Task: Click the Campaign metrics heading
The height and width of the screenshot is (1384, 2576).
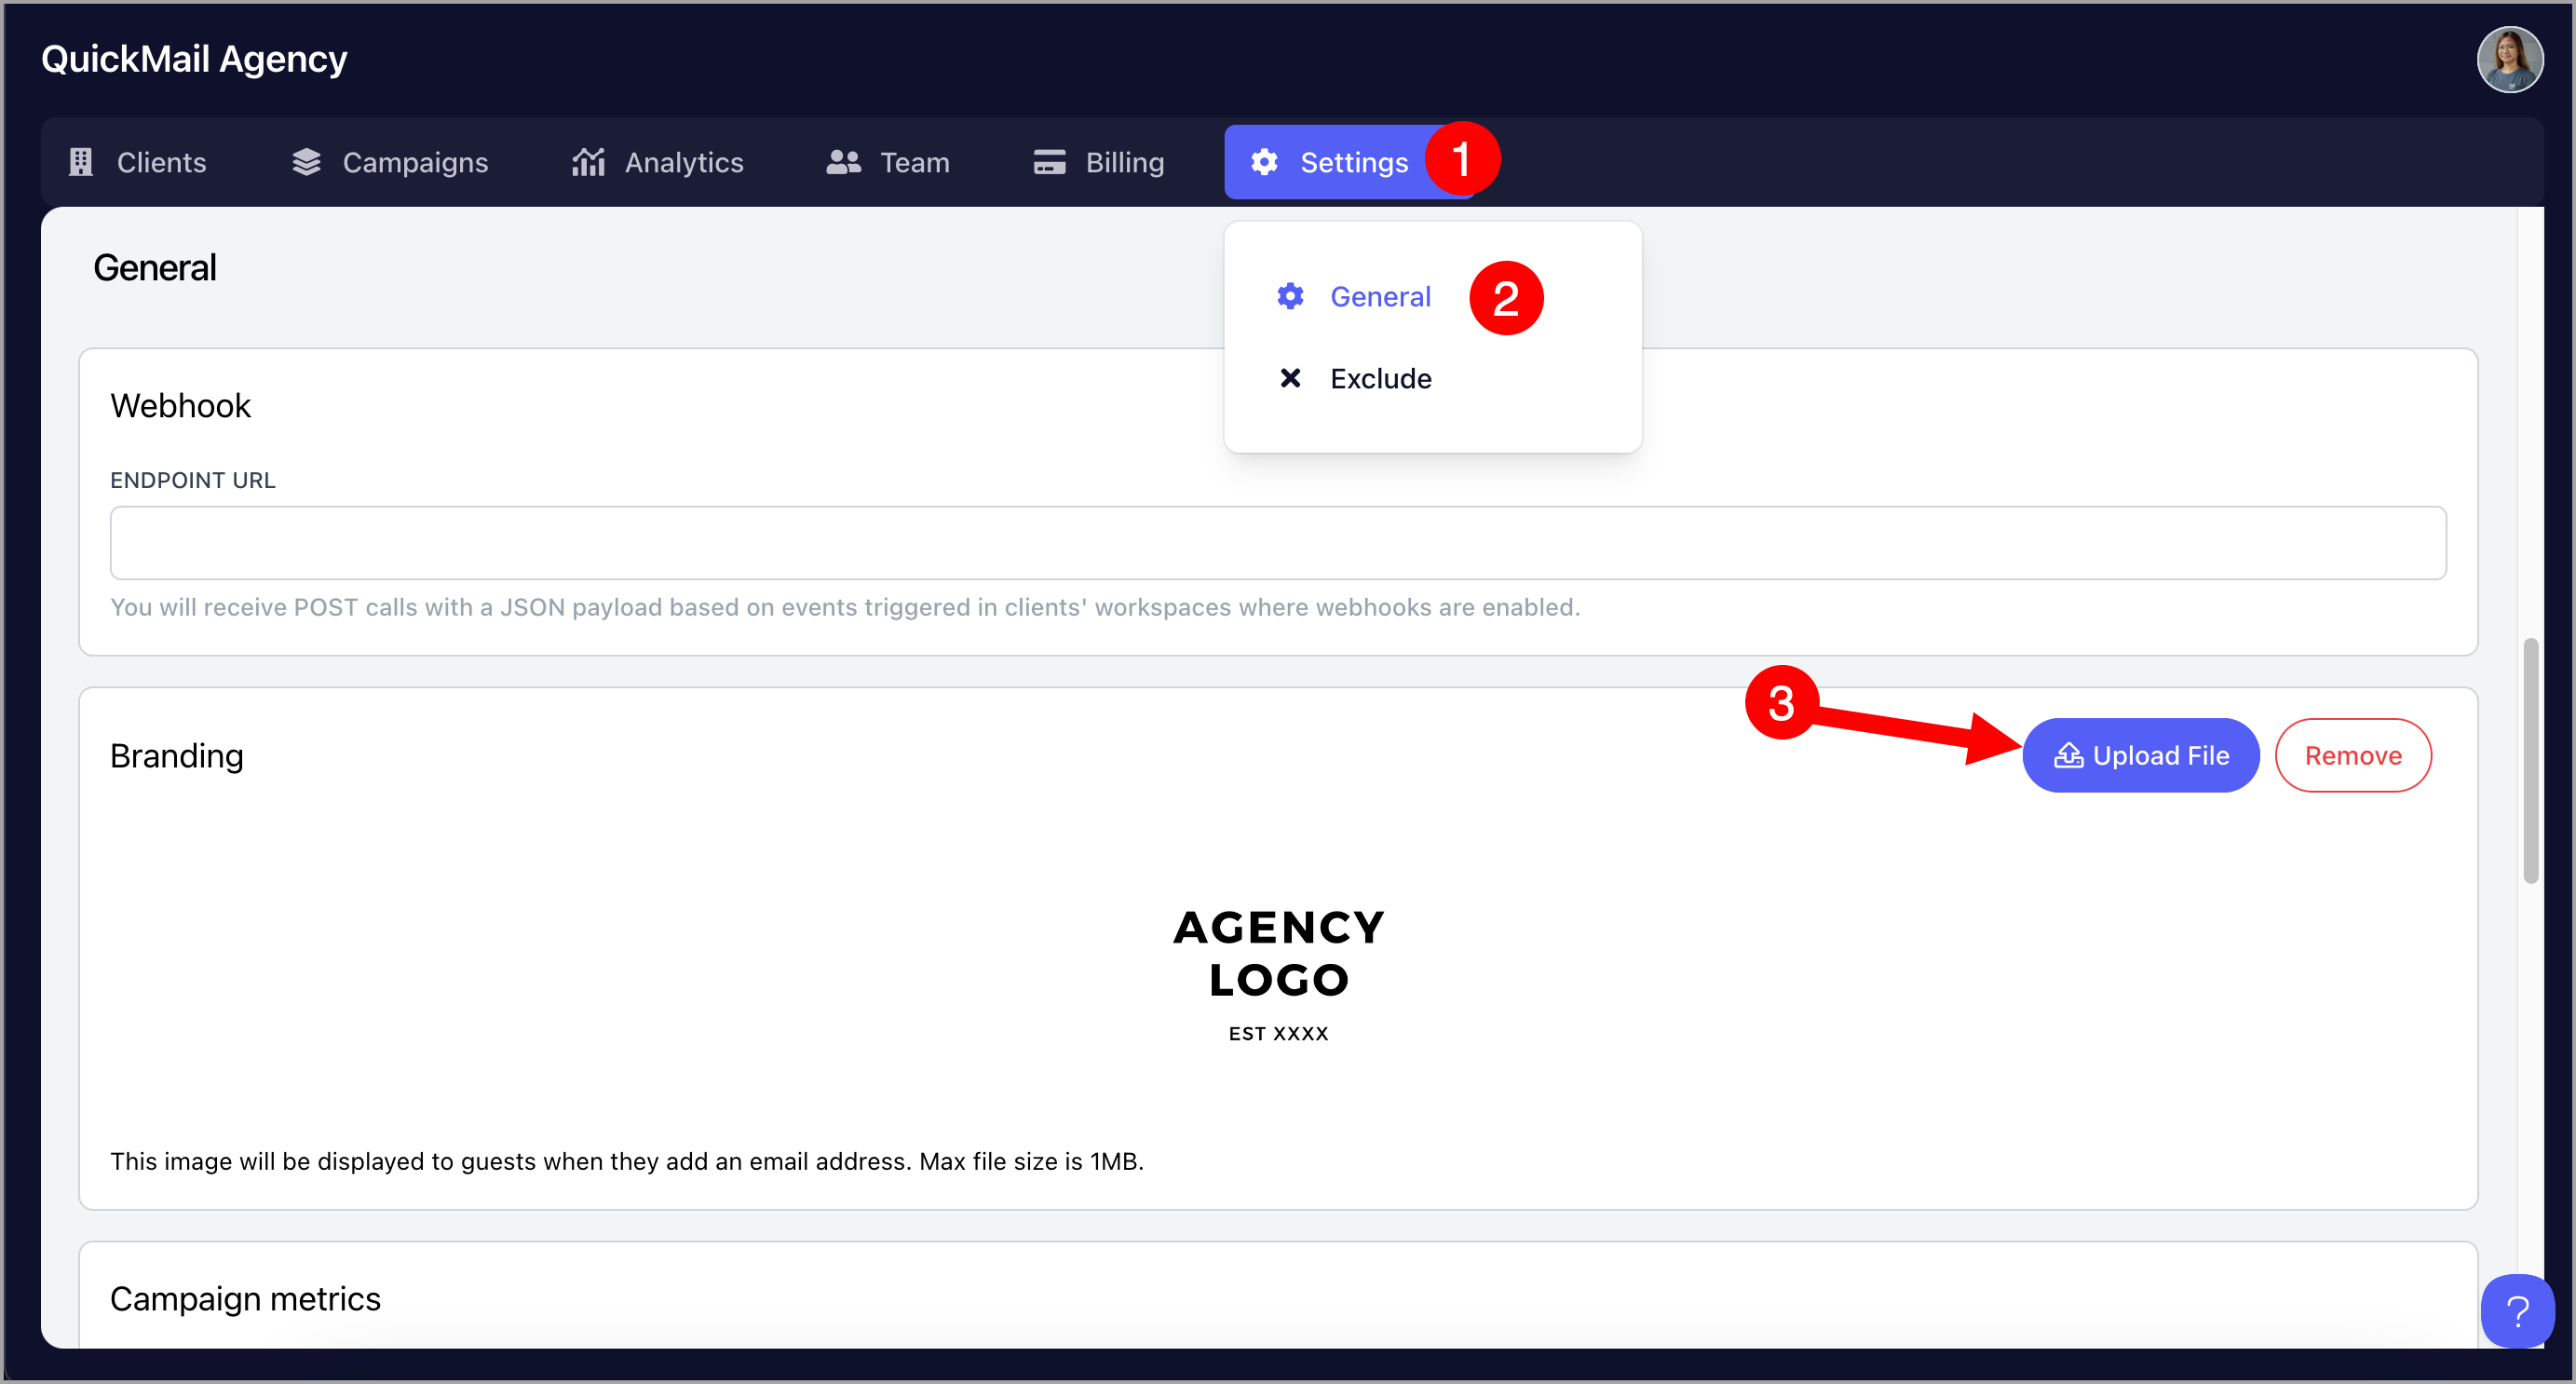Action: tap(245, 1299)
